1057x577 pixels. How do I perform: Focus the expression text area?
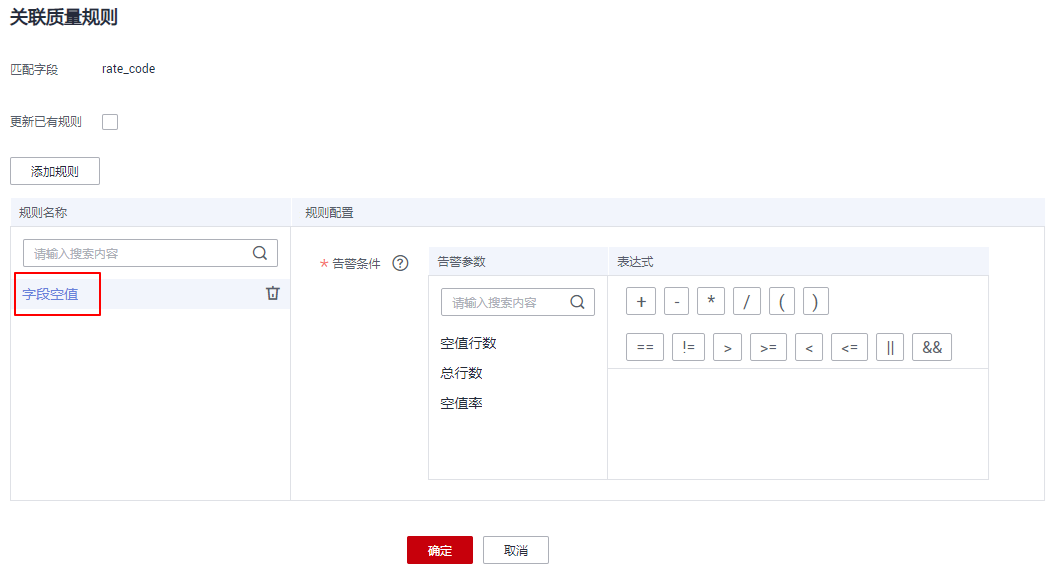797,423
